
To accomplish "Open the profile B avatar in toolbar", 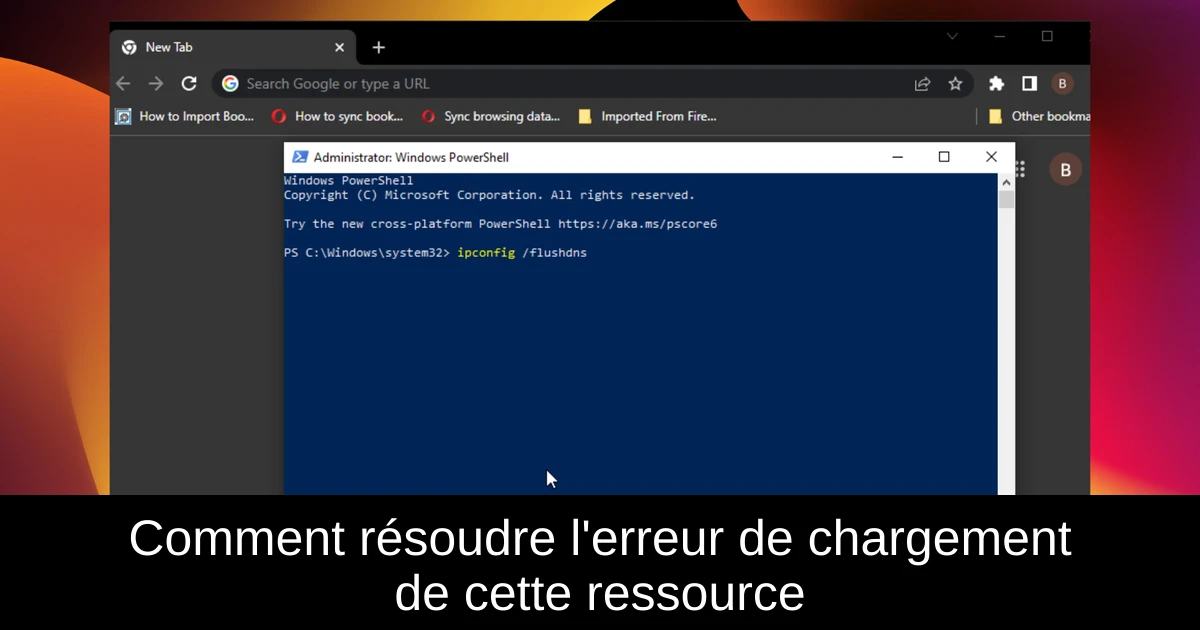I will coord(1062,84).
